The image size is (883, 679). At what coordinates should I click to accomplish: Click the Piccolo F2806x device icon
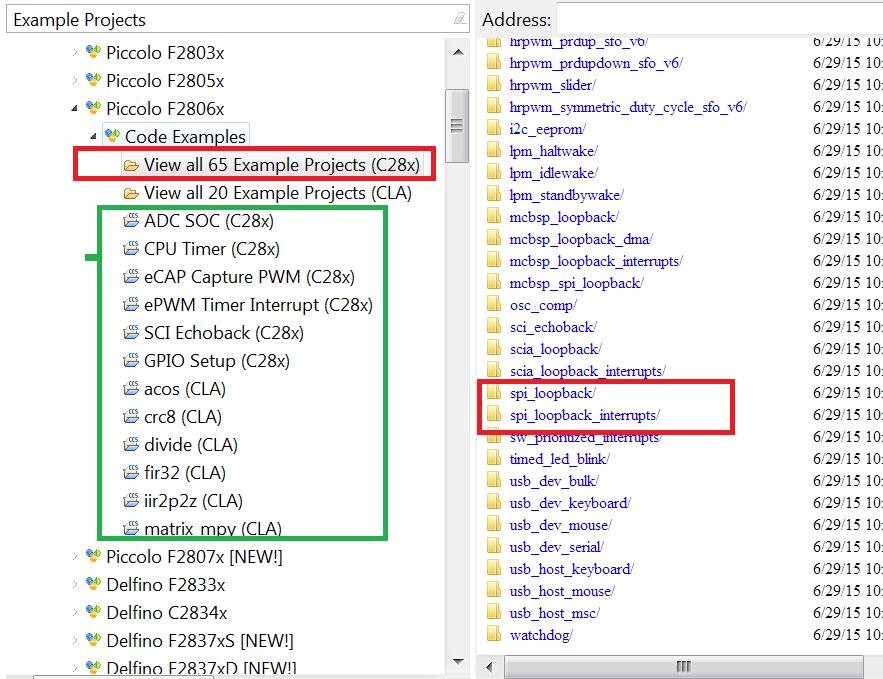point(93,108)
